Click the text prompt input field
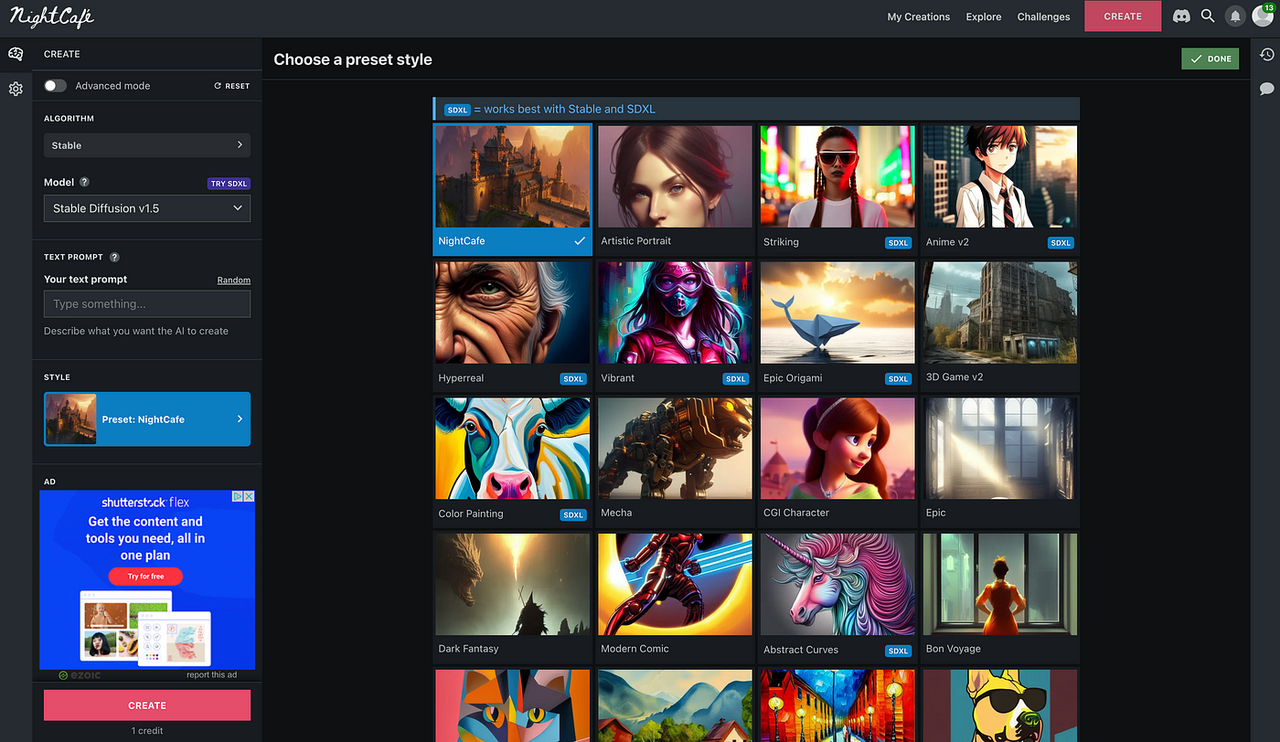1280x742 pixels. coord(146,304)
